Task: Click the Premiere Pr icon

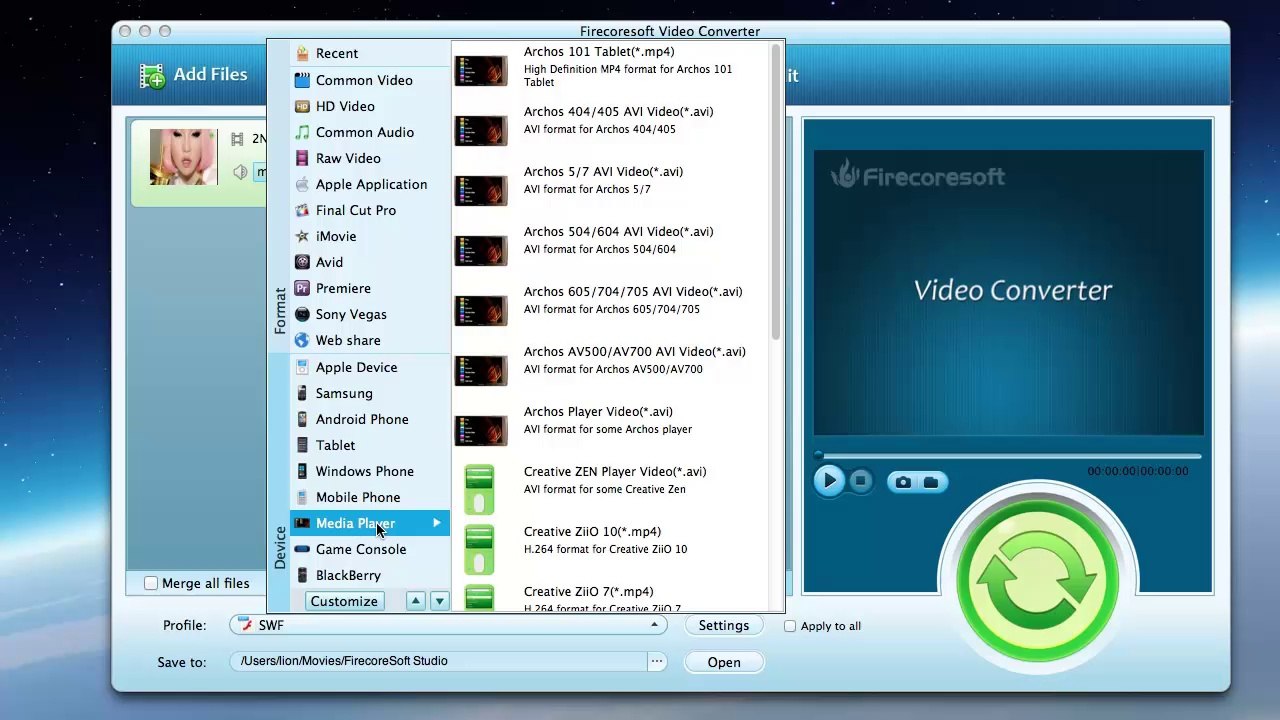Action: [x=302, y=288]
